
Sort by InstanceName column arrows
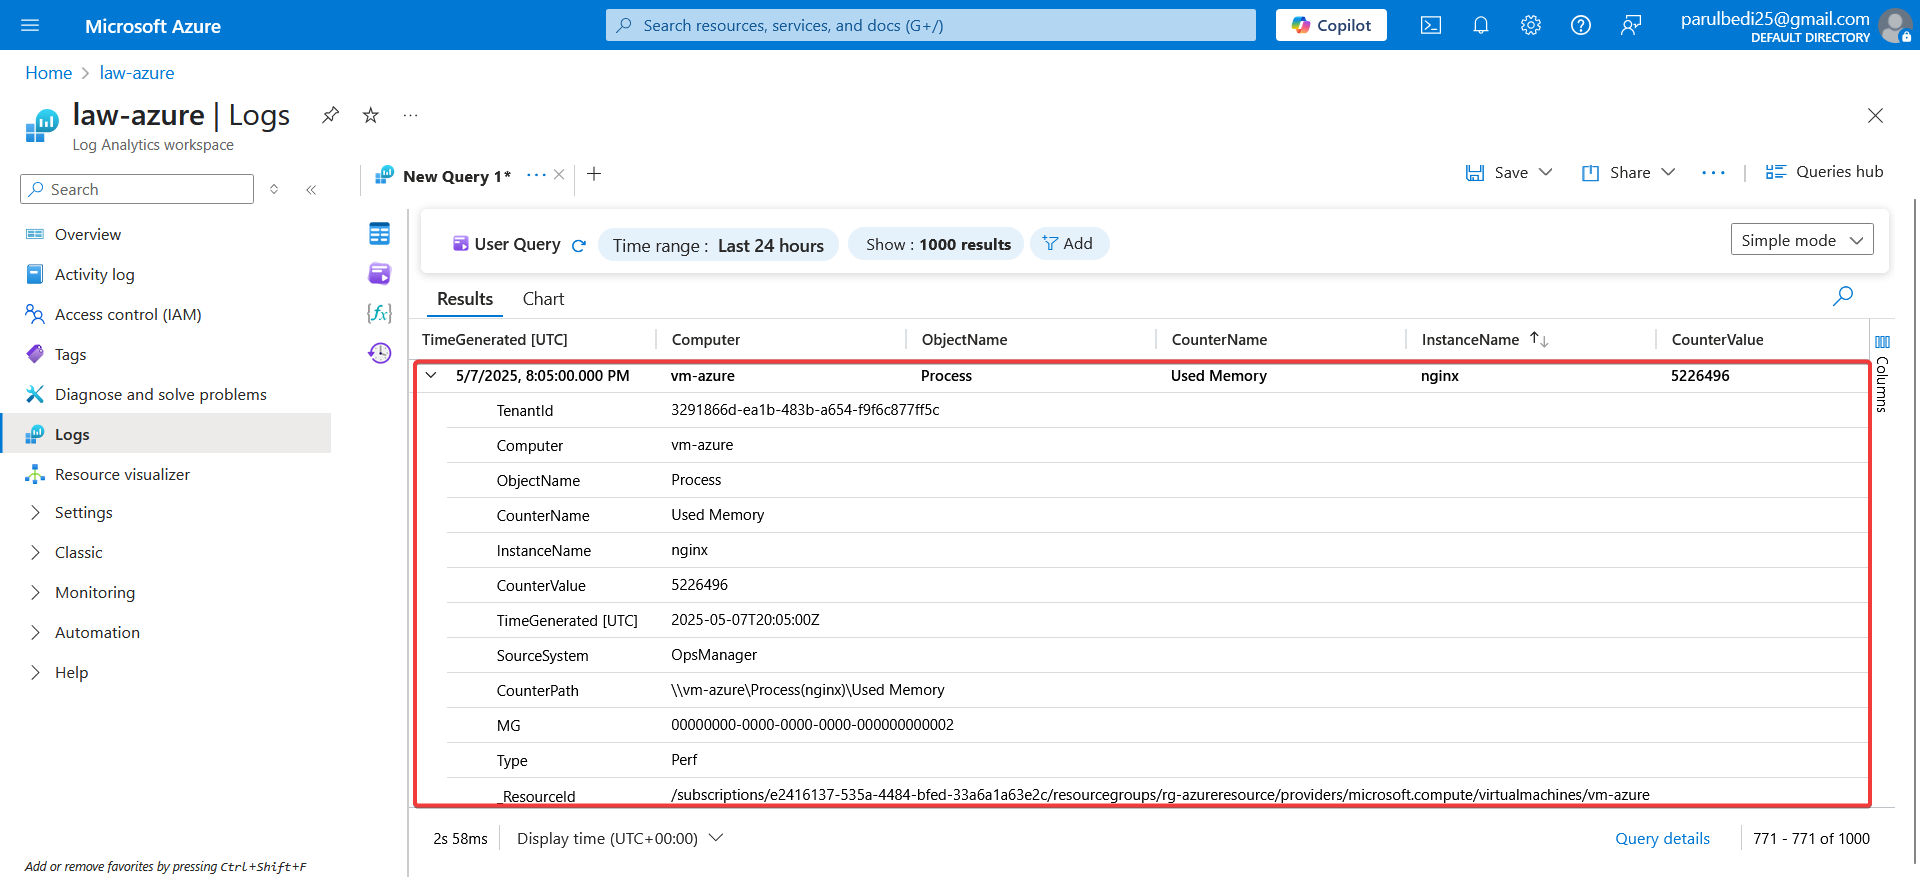pyautogui.click(x=1539, y=340)
